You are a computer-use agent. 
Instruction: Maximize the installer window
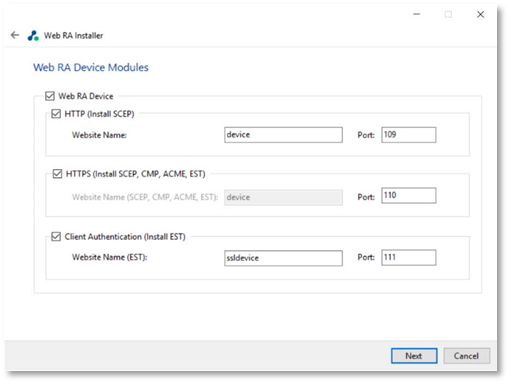click(x=448, y=14)
